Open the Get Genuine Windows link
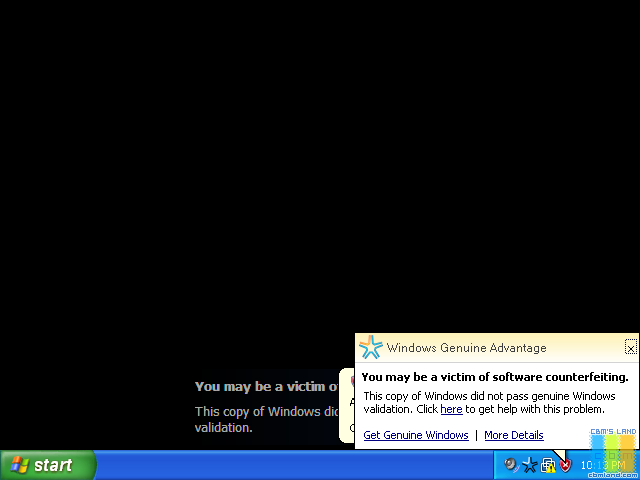The image size is (640, 480). (x=416, y=435)
